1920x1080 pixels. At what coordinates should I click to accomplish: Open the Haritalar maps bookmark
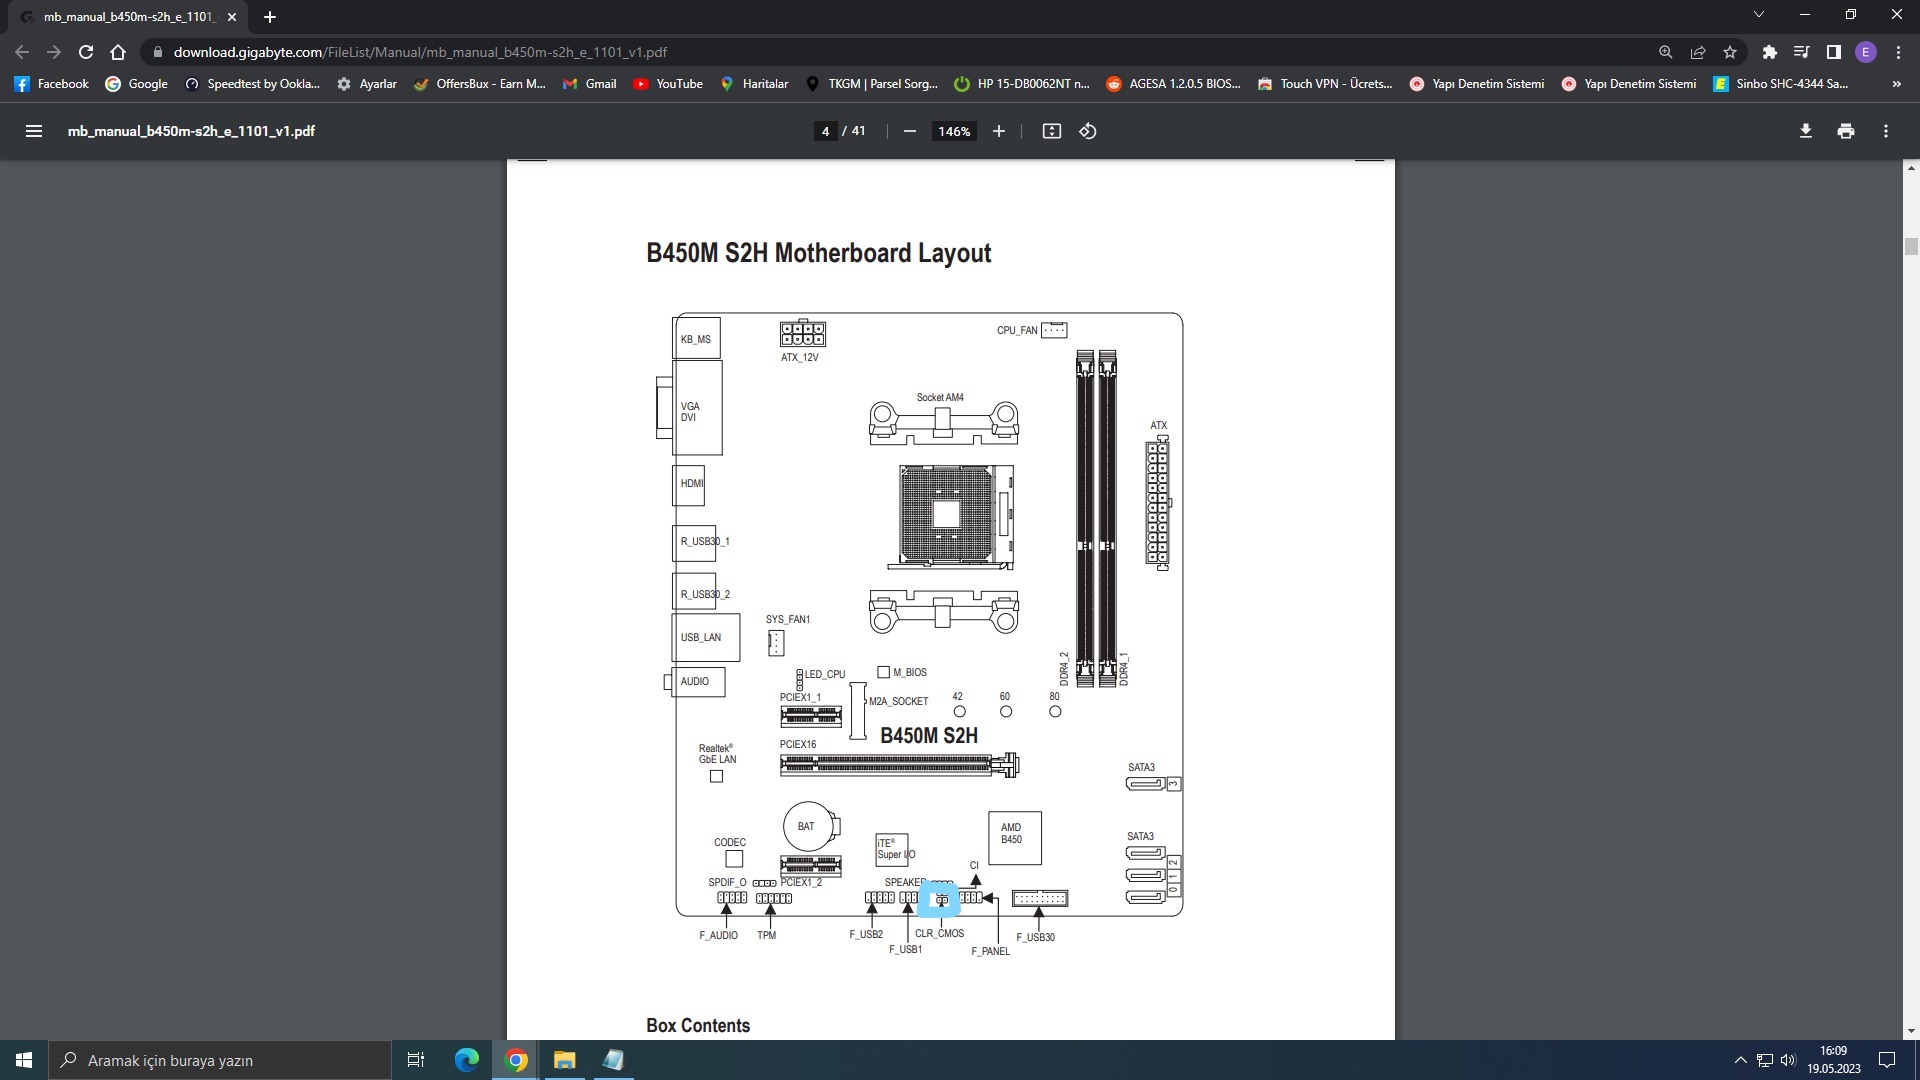click(x=754, y=84)
